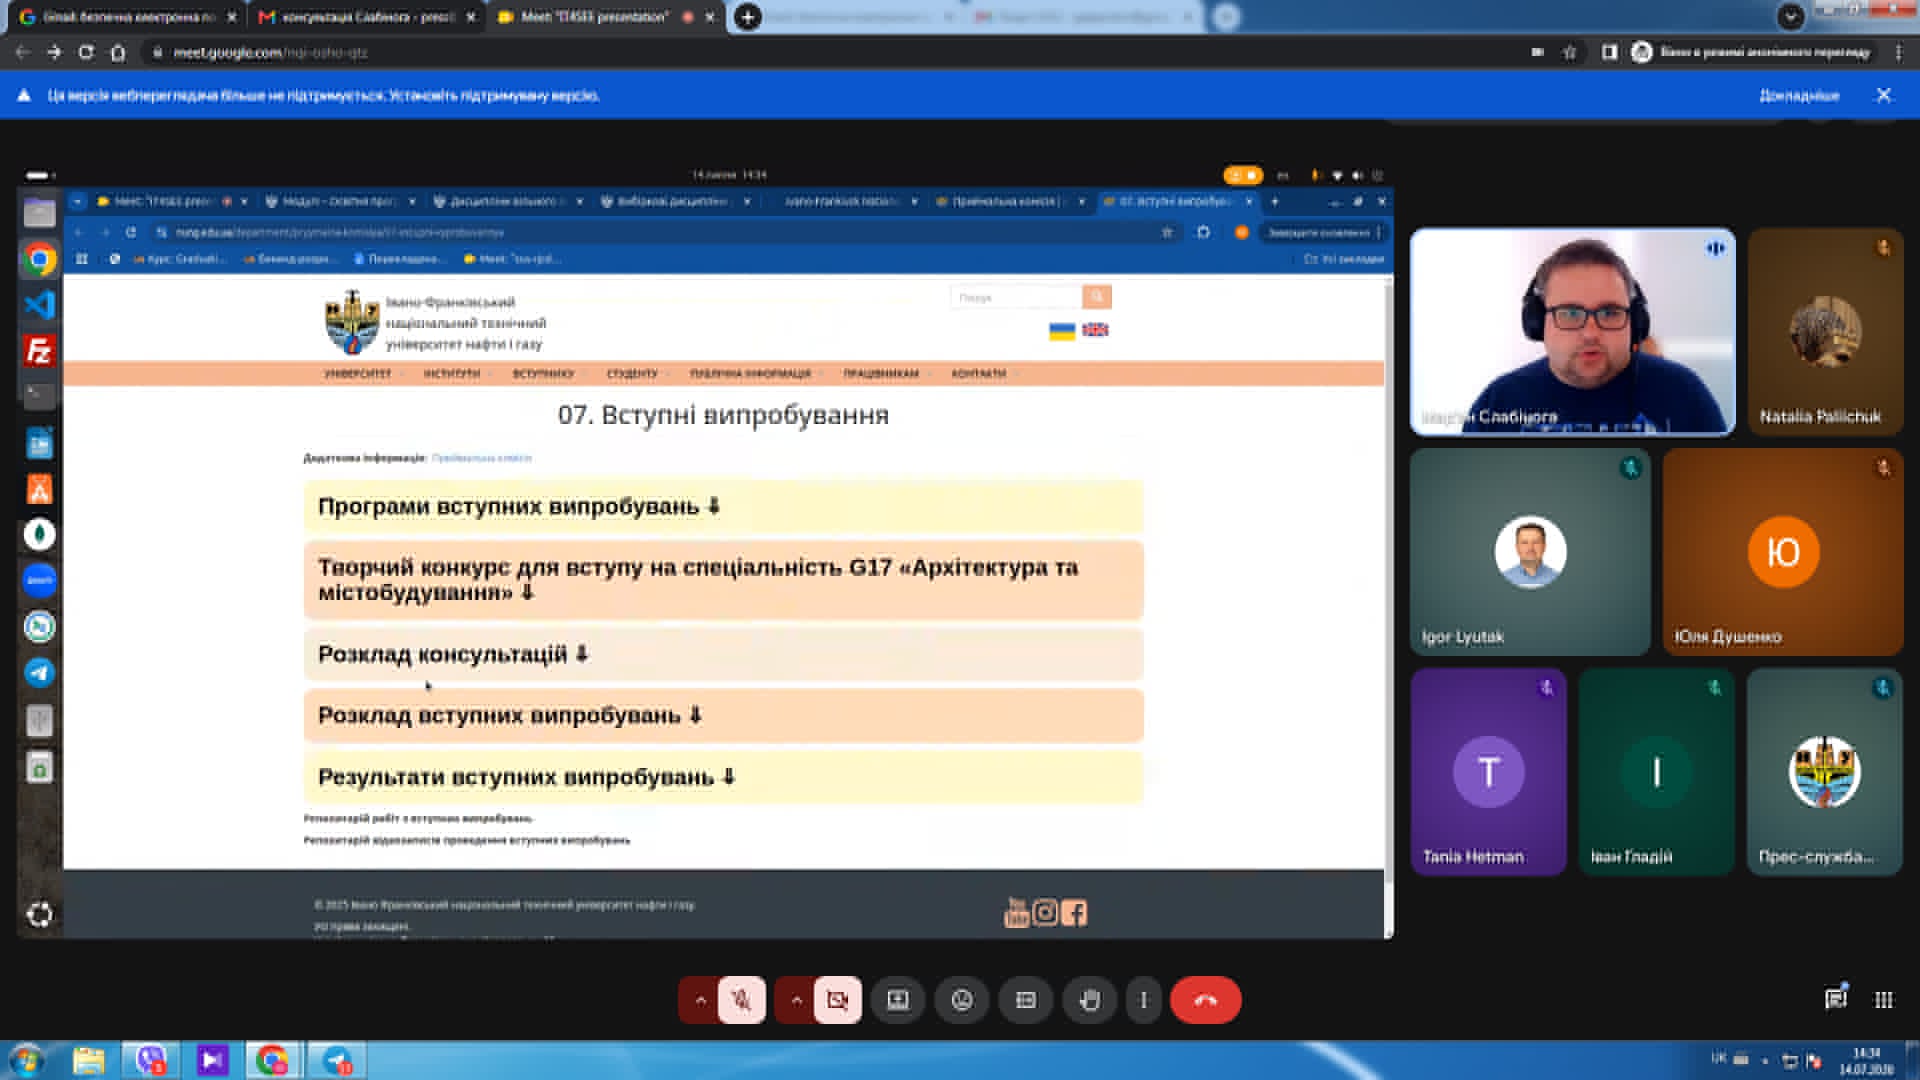This screenshot has width=1920, height=1080.
Task: Open more options three-dot menu
Action: click(x=1144, y=1000)
